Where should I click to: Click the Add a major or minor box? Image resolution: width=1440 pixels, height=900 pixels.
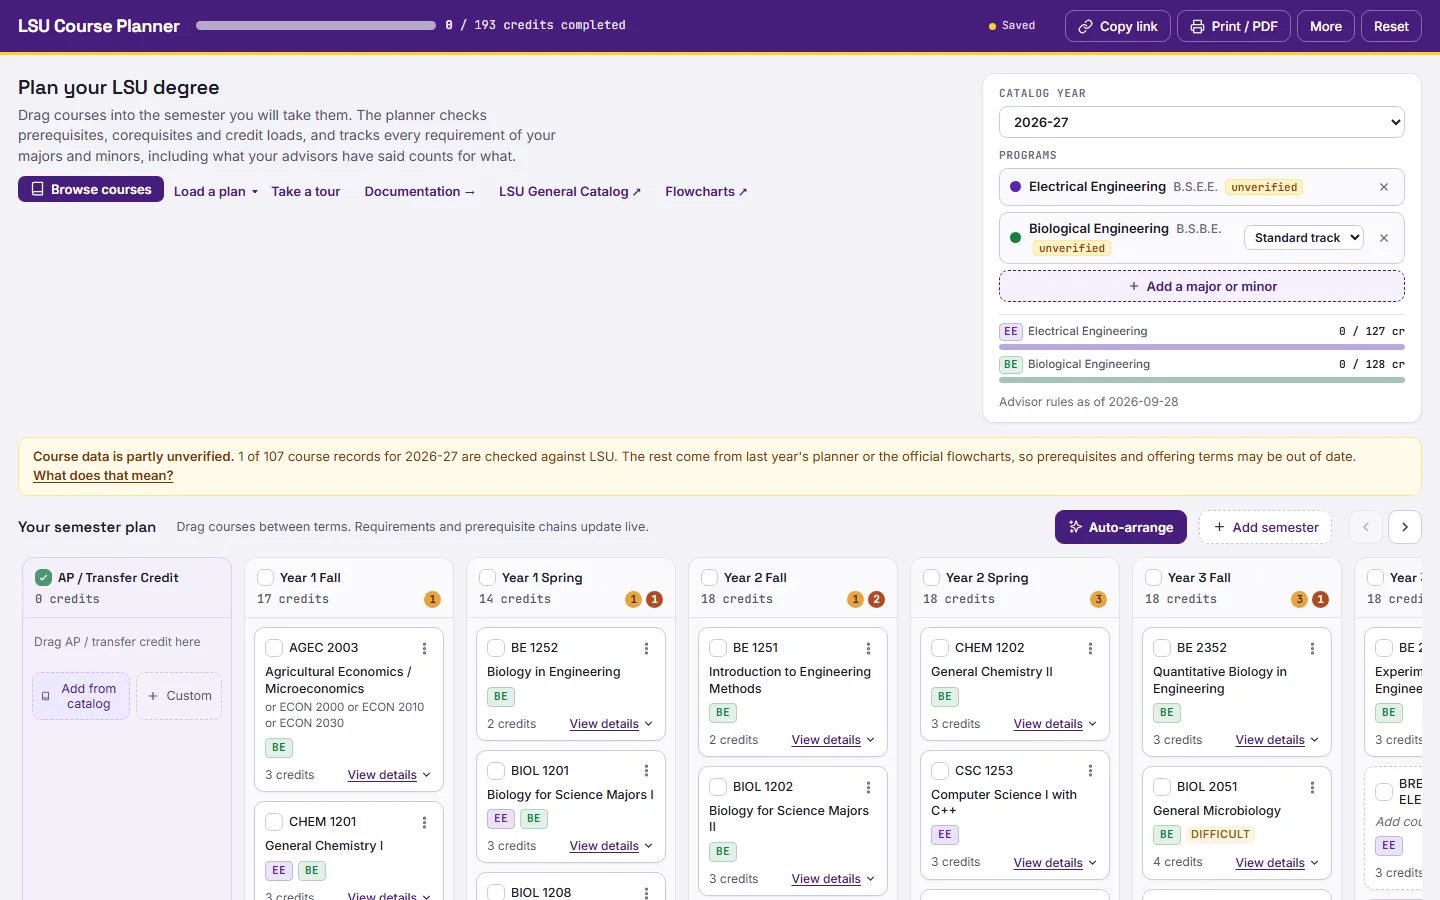tap(1202, 286)
